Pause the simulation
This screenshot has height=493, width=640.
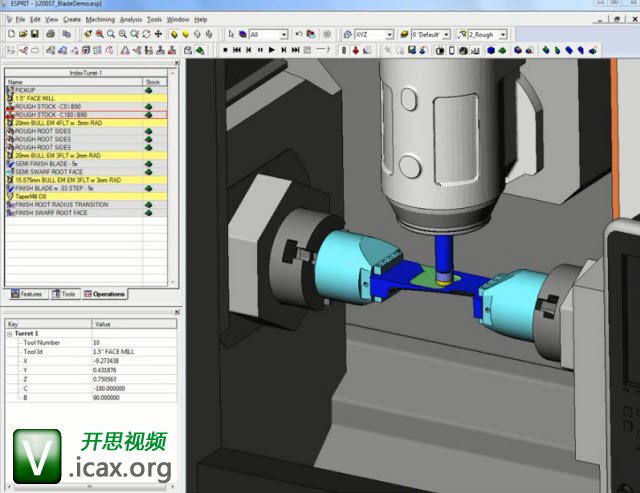260,50
